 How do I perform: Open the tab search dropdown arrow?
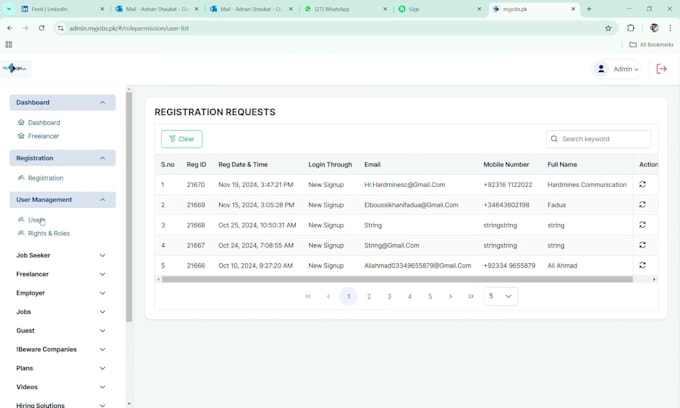(x=9, y=9)
